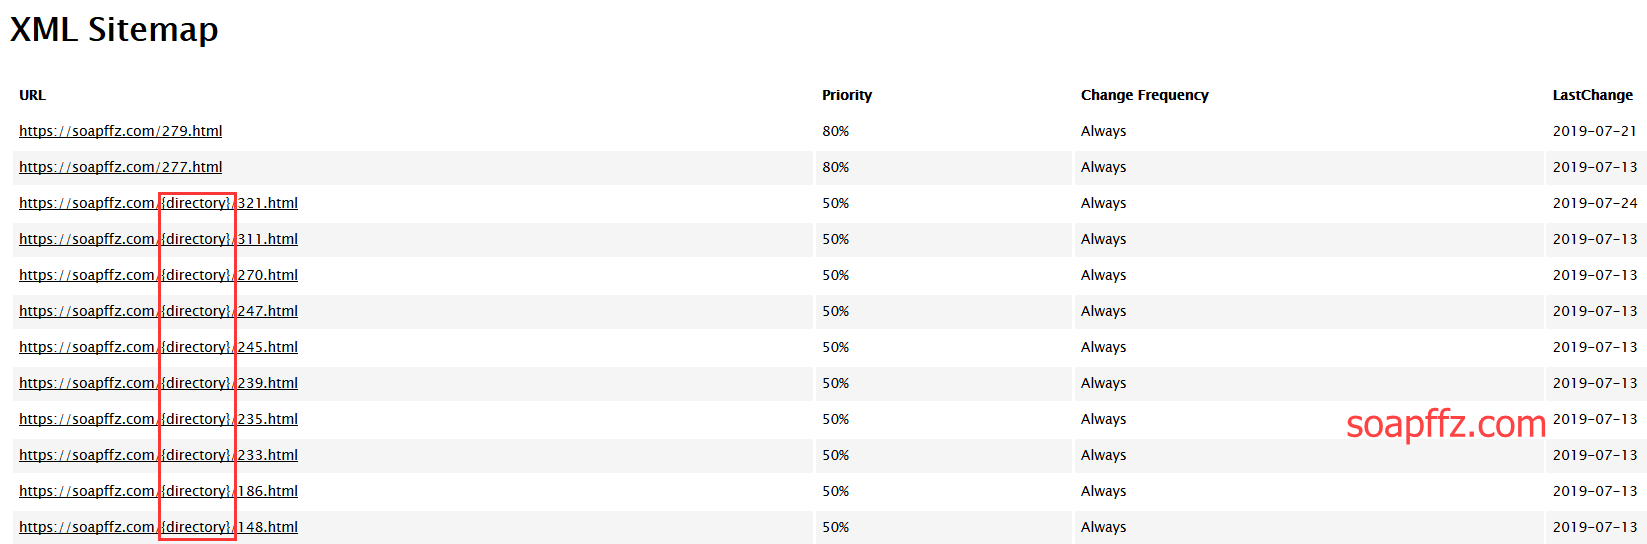Click the {directory}/148.html link

158,527
